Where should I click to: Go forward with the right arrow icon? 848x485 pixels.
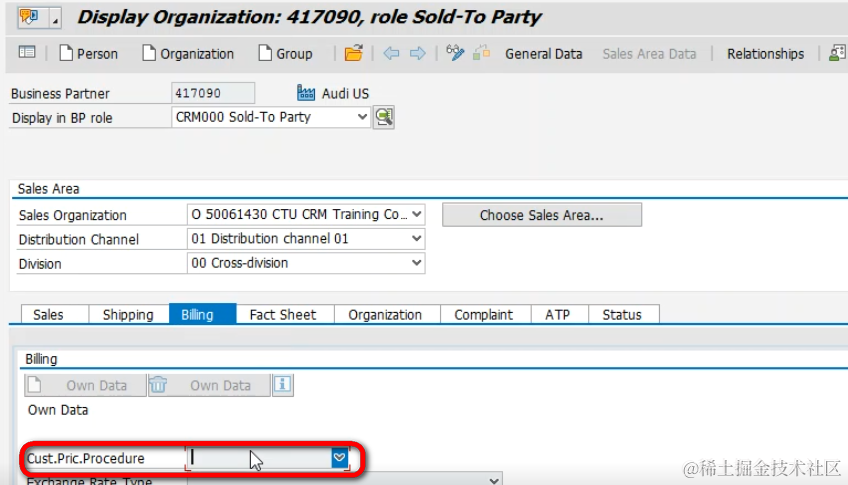(417, 53)
